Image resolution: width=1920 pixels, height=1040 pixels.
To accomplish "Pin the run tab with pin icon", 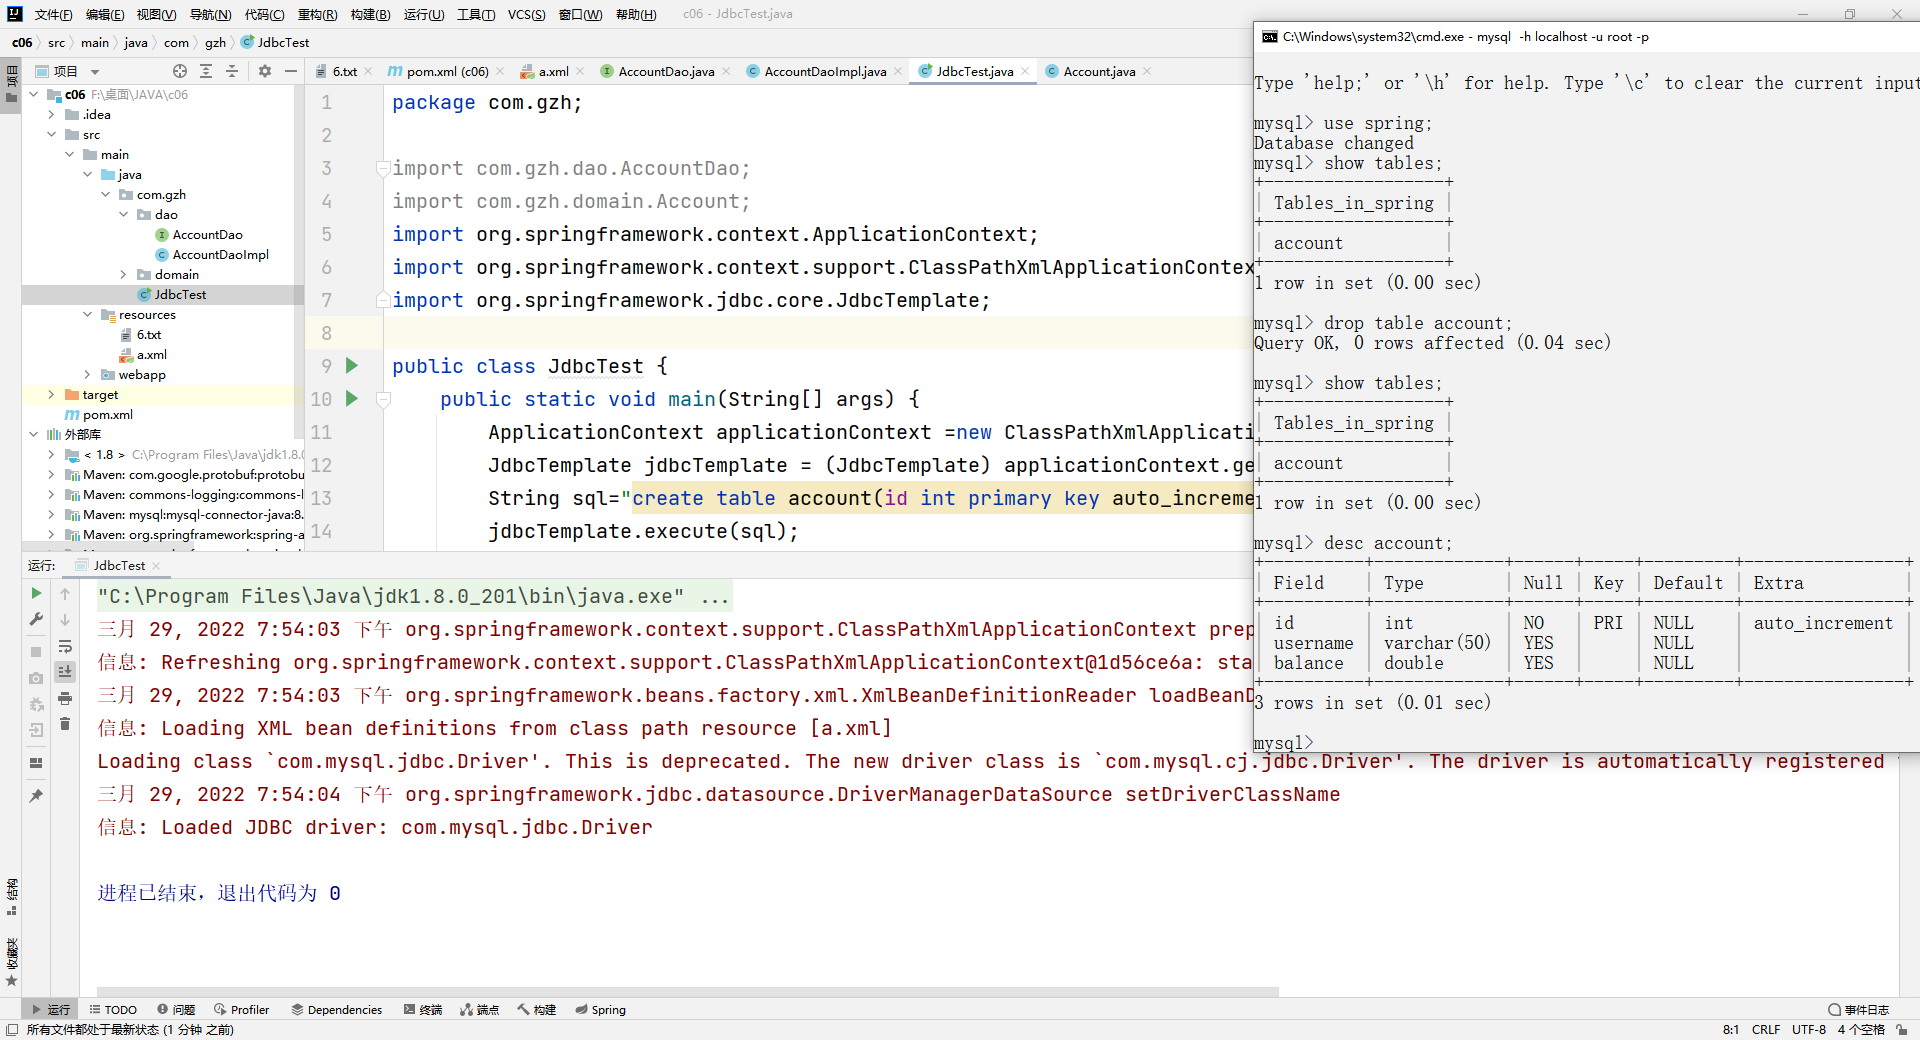I will tap(36, 796).
